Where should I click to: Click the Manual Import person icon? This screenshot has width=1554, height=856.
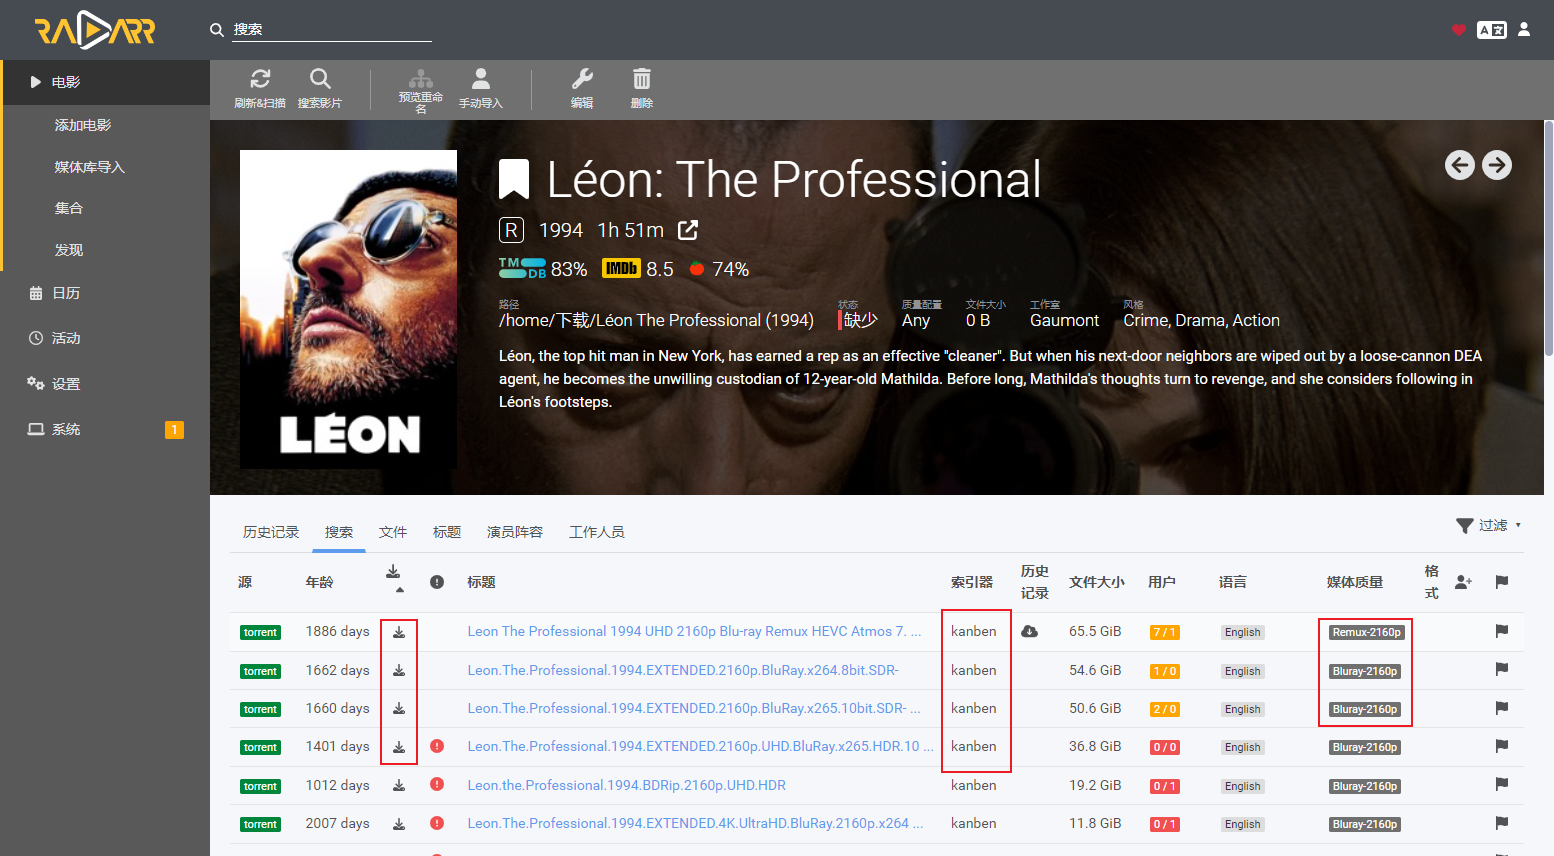(481, 79)
